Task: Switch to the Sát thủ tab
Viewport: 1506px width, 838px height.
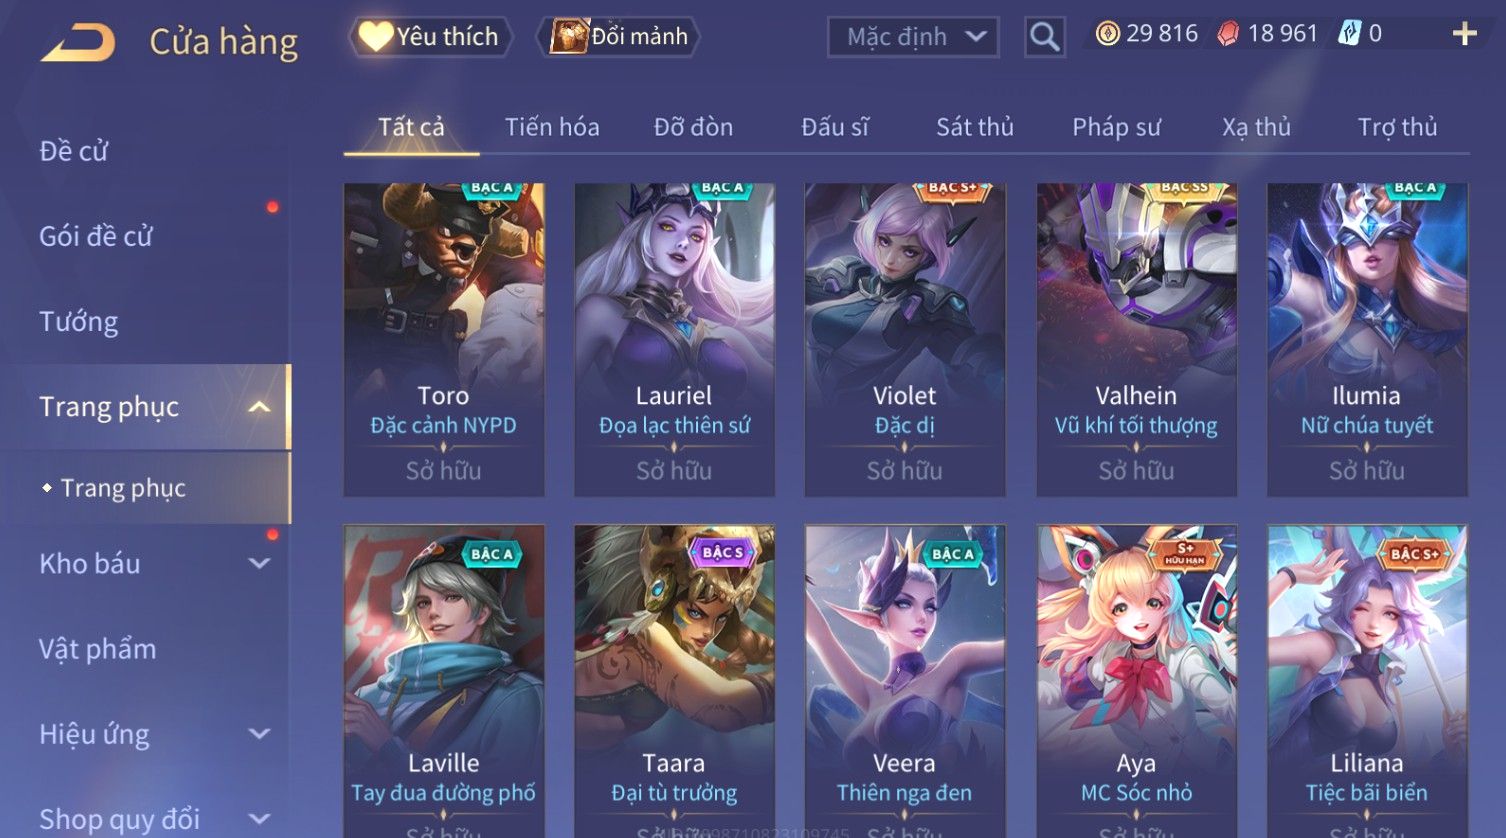Action: [975, 127]
